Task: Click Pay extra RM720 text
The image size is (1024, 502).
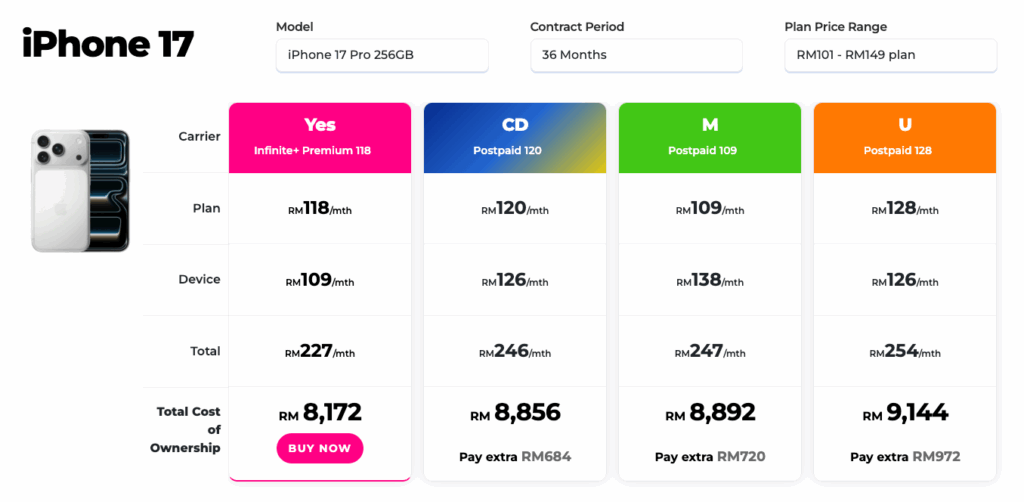Action: pyautogui.click(x=710, y=457)
